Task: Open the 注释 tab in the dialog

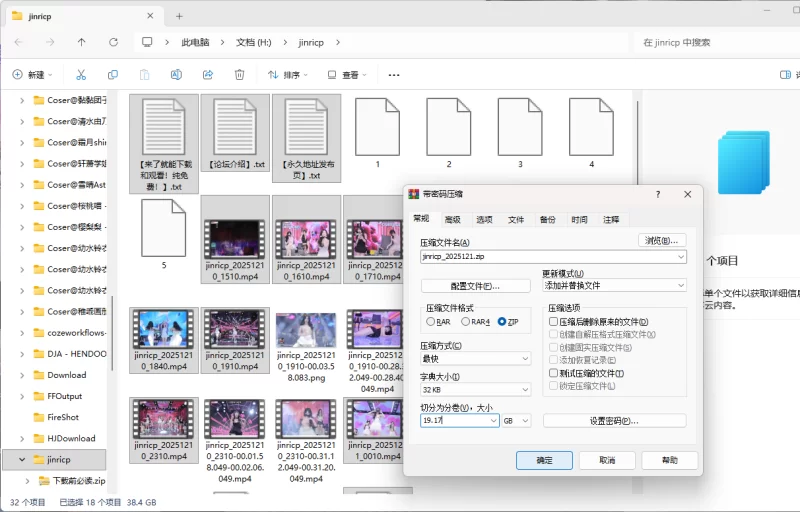Action: coord(610,220)
